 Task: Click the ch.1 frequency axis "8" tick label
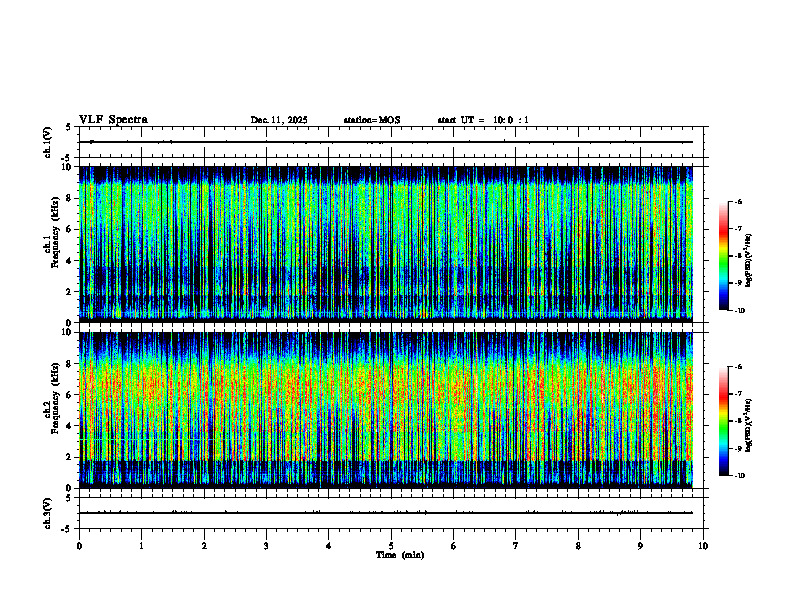click(70, 198)
